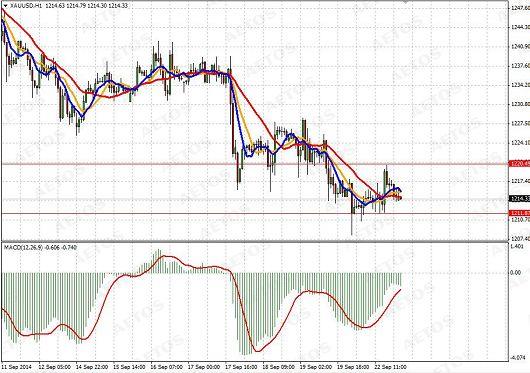Click the 15 Sep 14:00 time label

129,367
